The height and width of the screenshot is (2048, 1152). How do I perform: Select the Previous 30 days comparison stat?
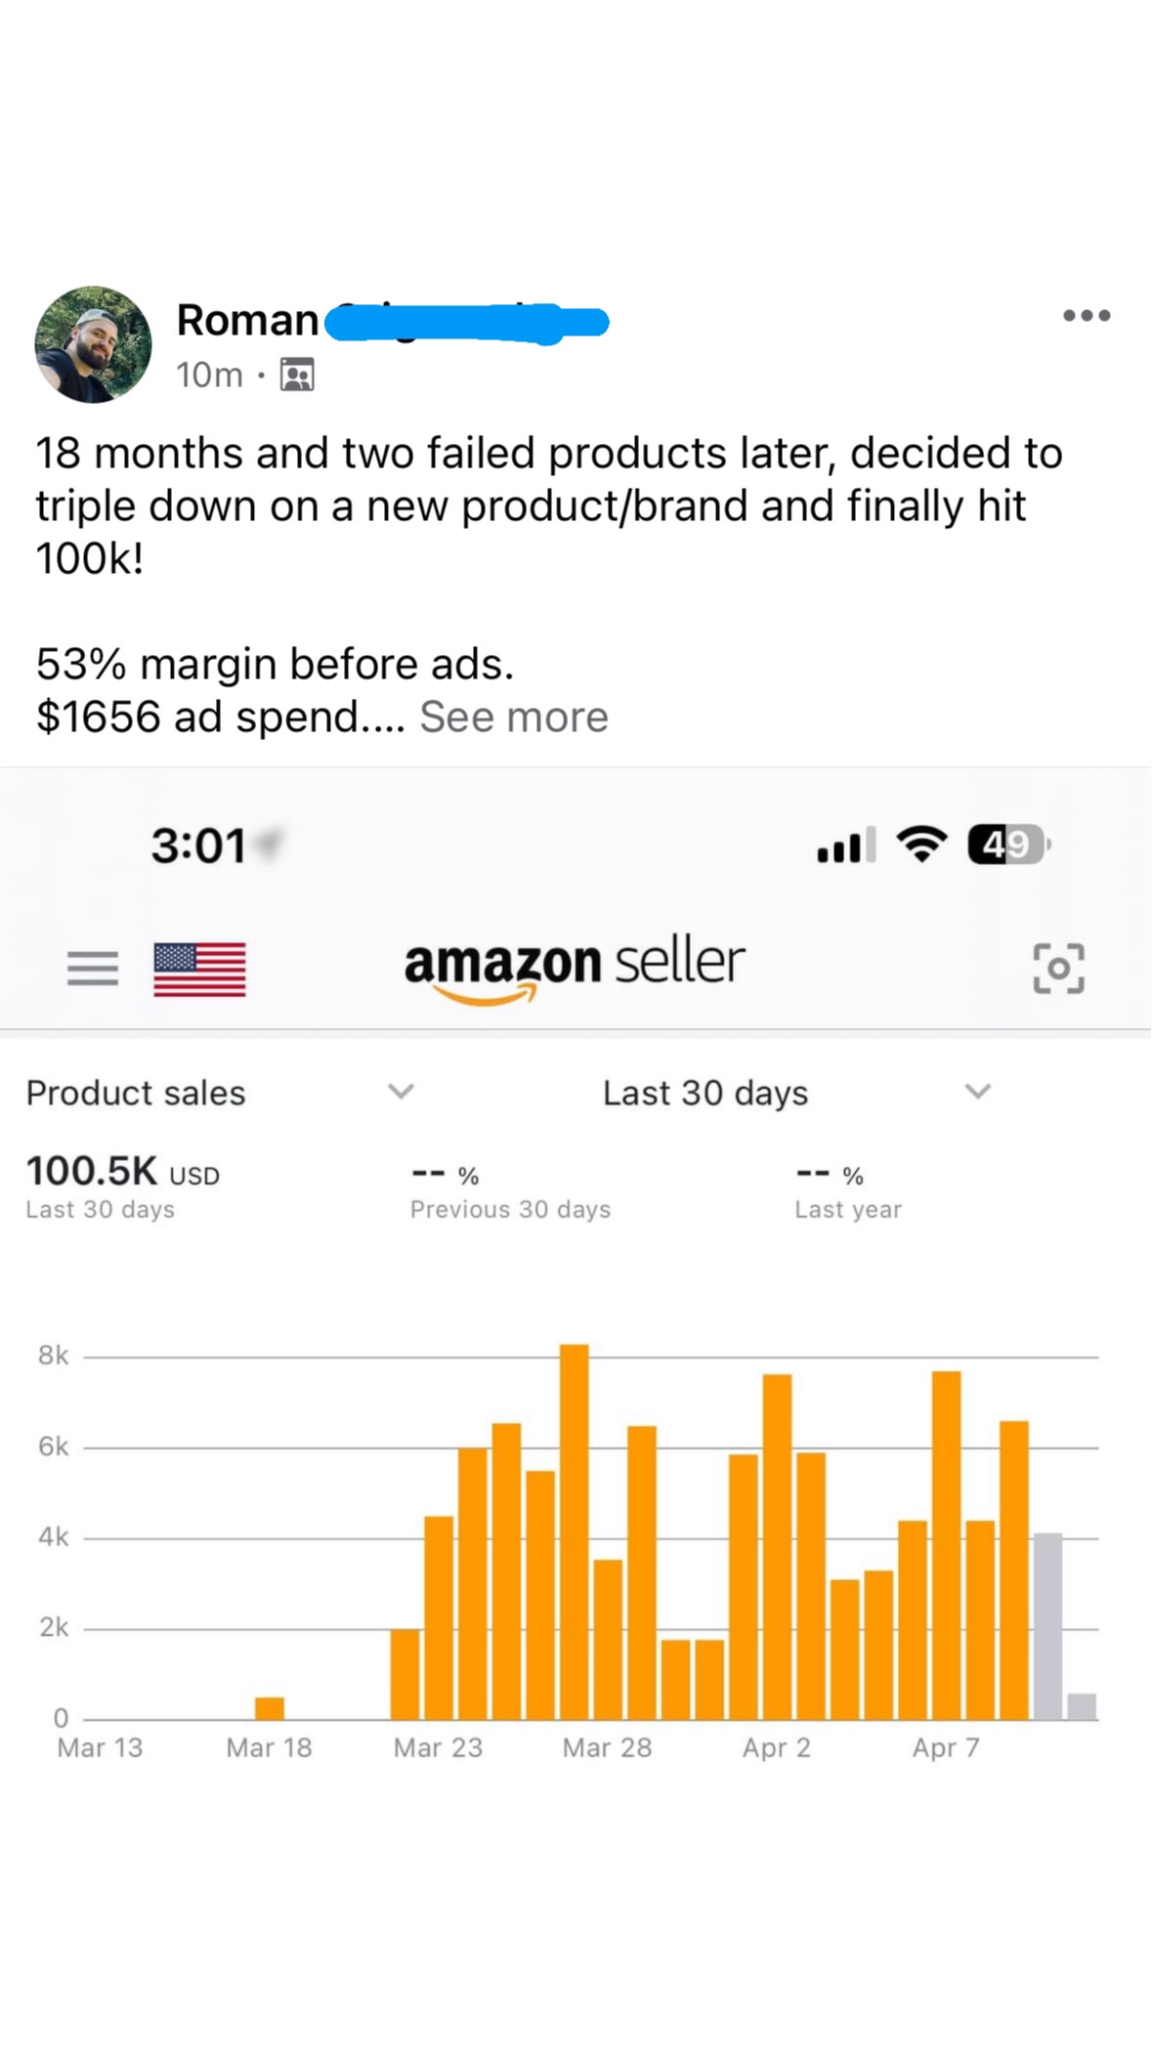pyautogui.click(x=510, y=1190)
